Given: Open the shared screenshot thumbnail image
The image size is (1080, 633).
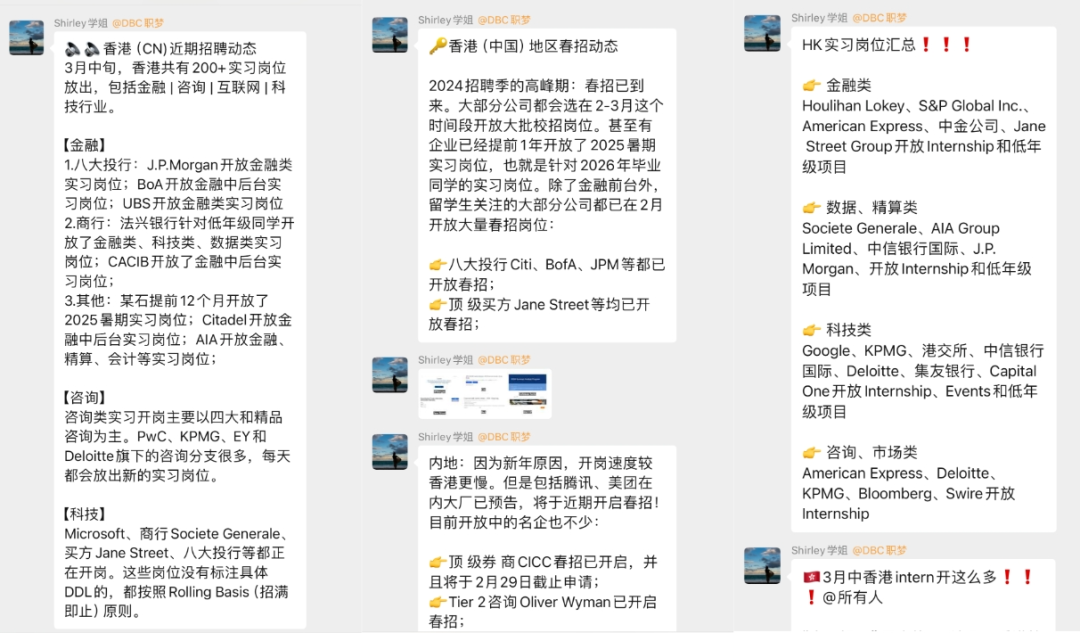Looking at the screenshot, I should (485, 394).
